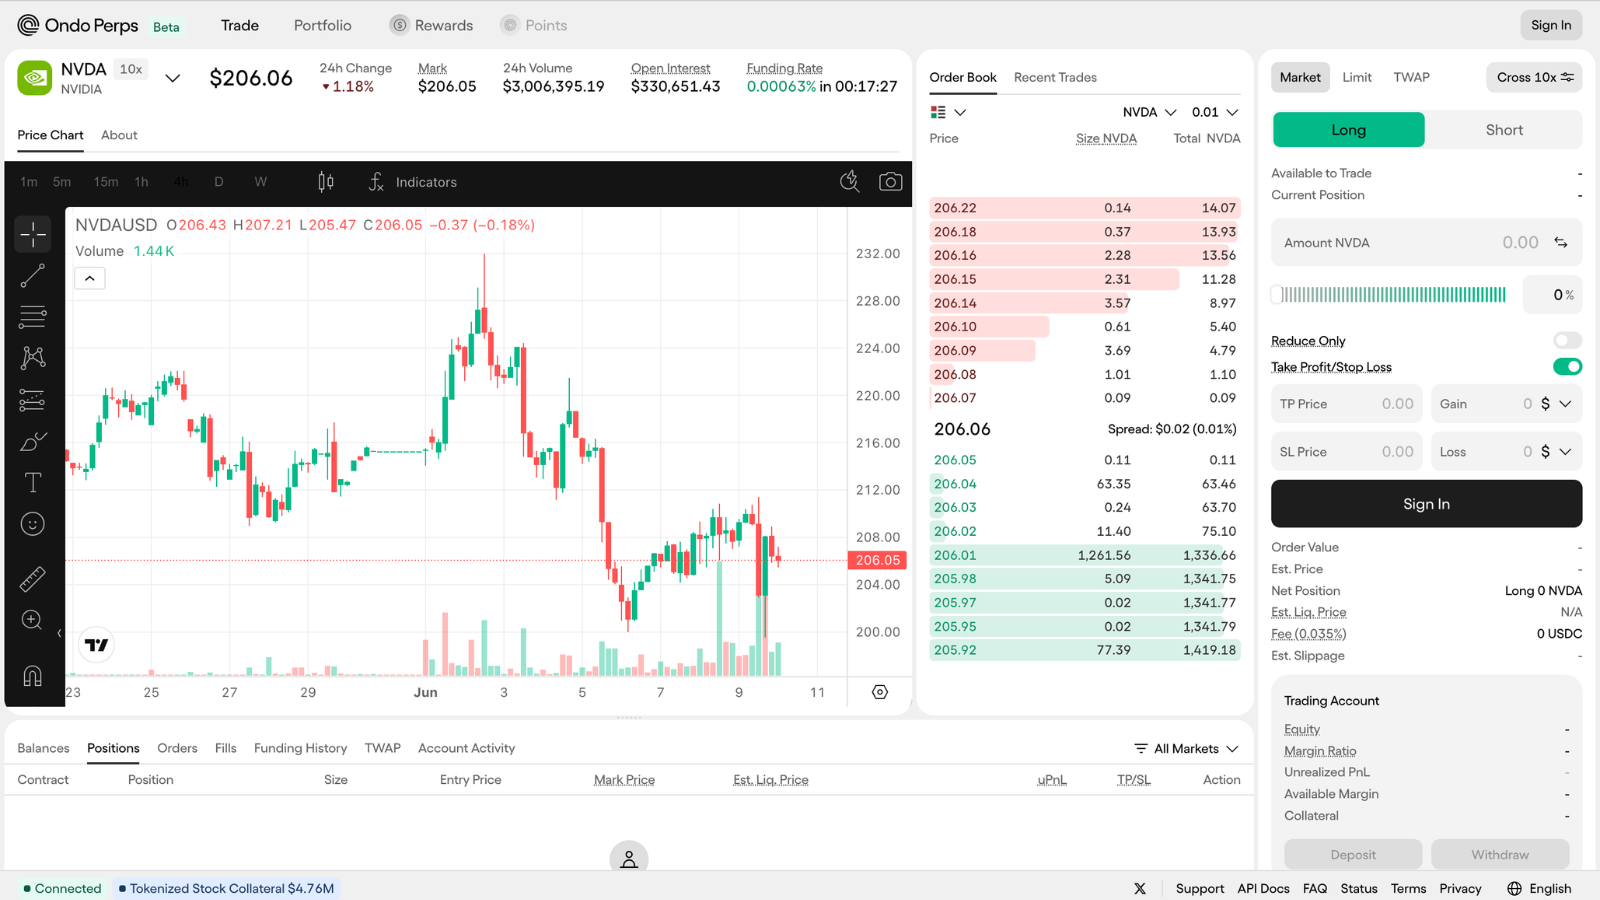Click the black Sign In order button
Viewport: 1600px width, 900px height.
pos(1426,504)
